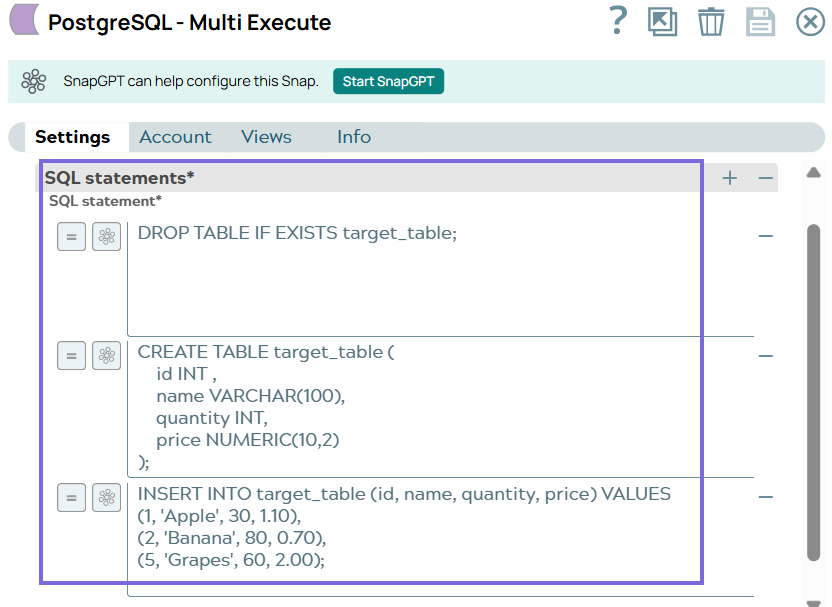Open the Views tab

266,137
